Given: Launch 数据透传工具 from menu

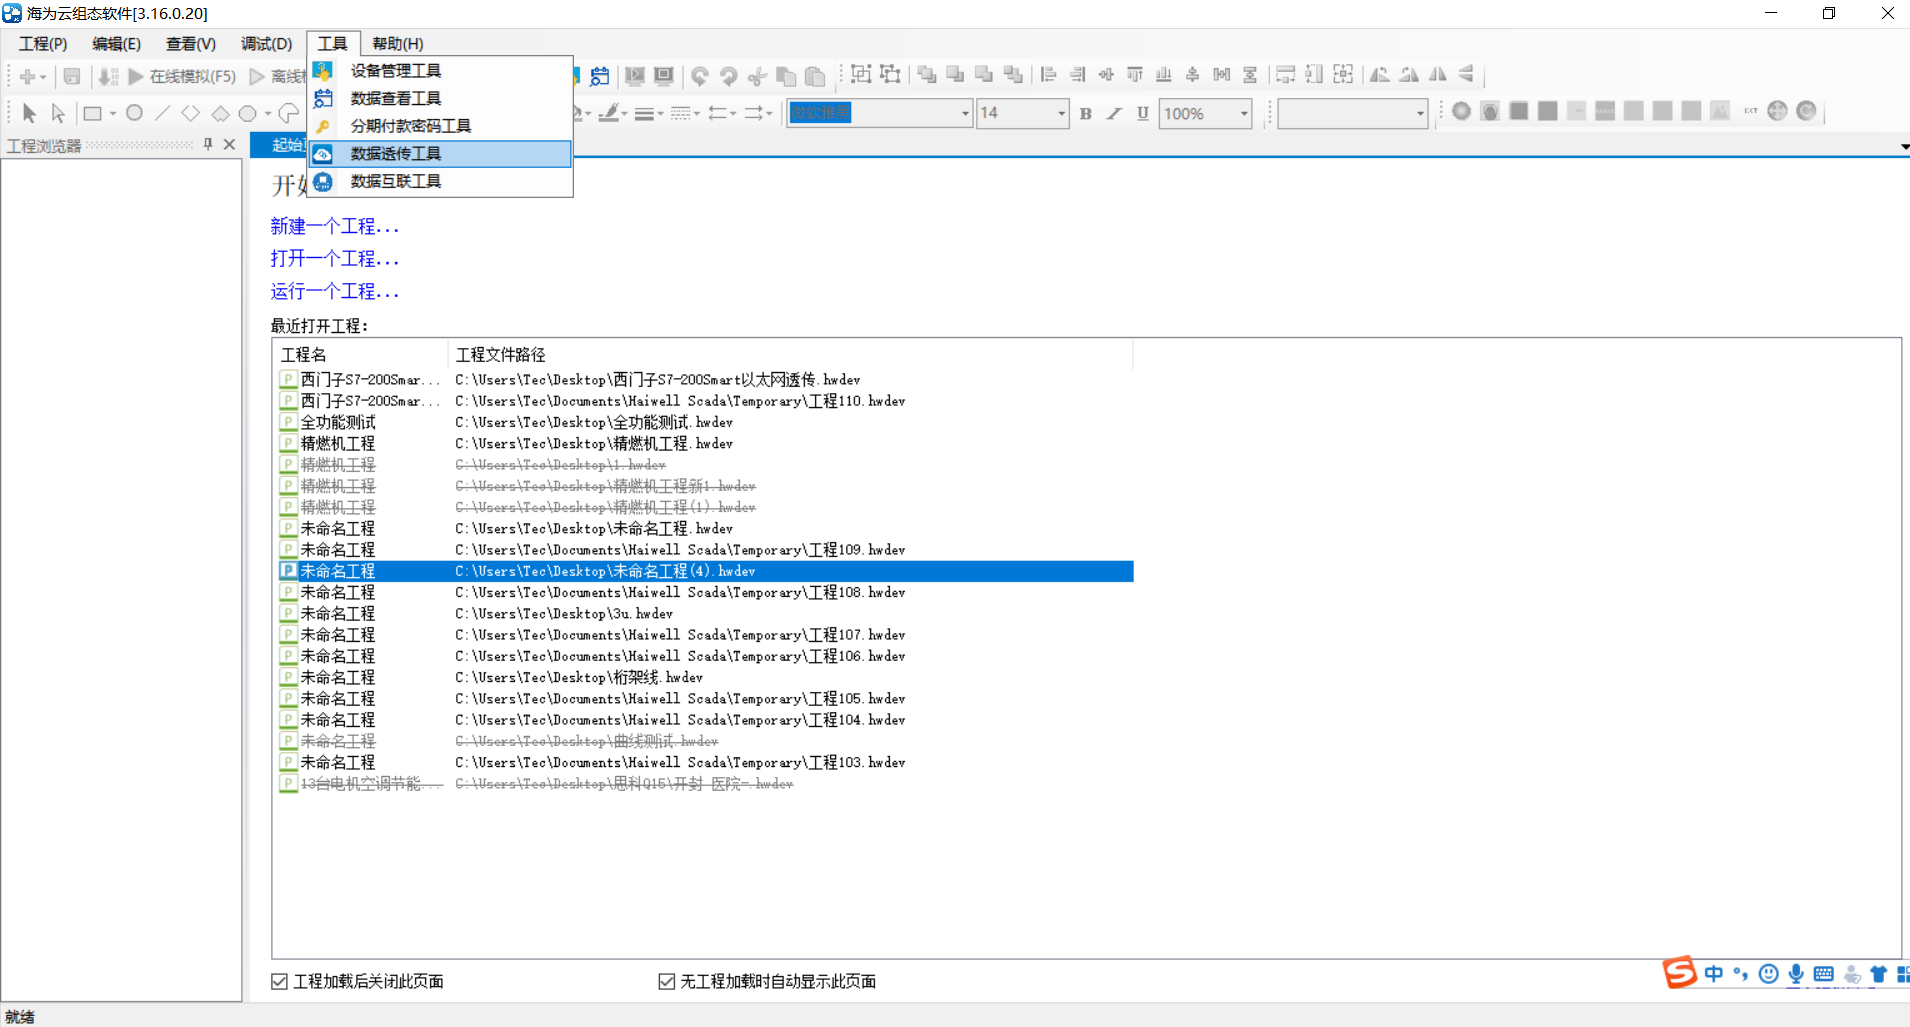Looking at the screenshot, I should click(x=440, y=153).
